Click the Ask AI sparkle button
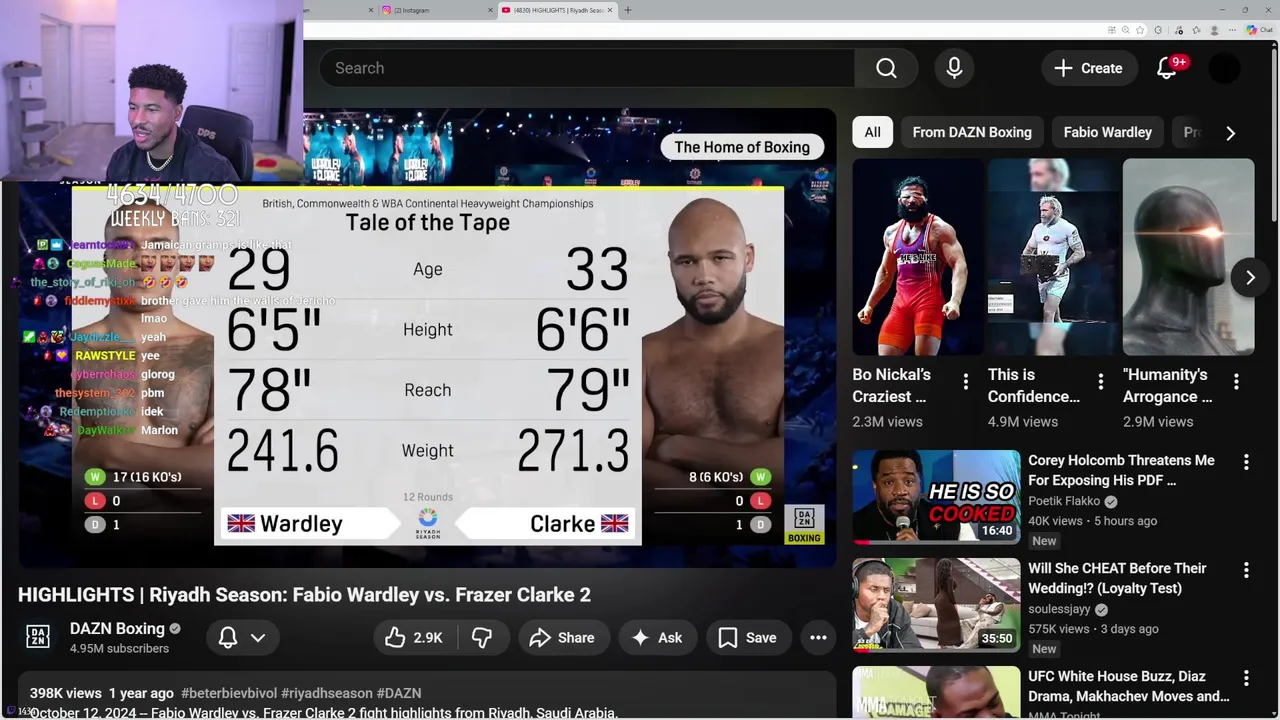 click(657, 638)
